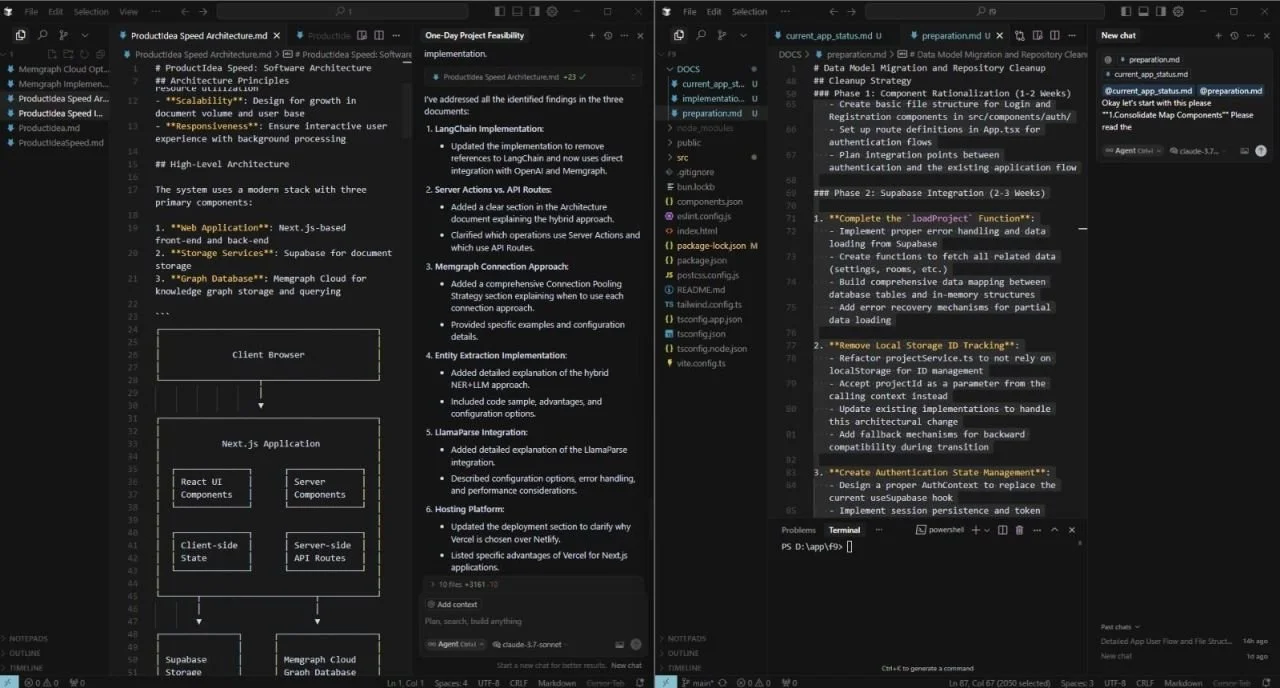This screenshot has height=688, width=1280.
Task: Expand Past chats list
Action: tap(1120, 627)
